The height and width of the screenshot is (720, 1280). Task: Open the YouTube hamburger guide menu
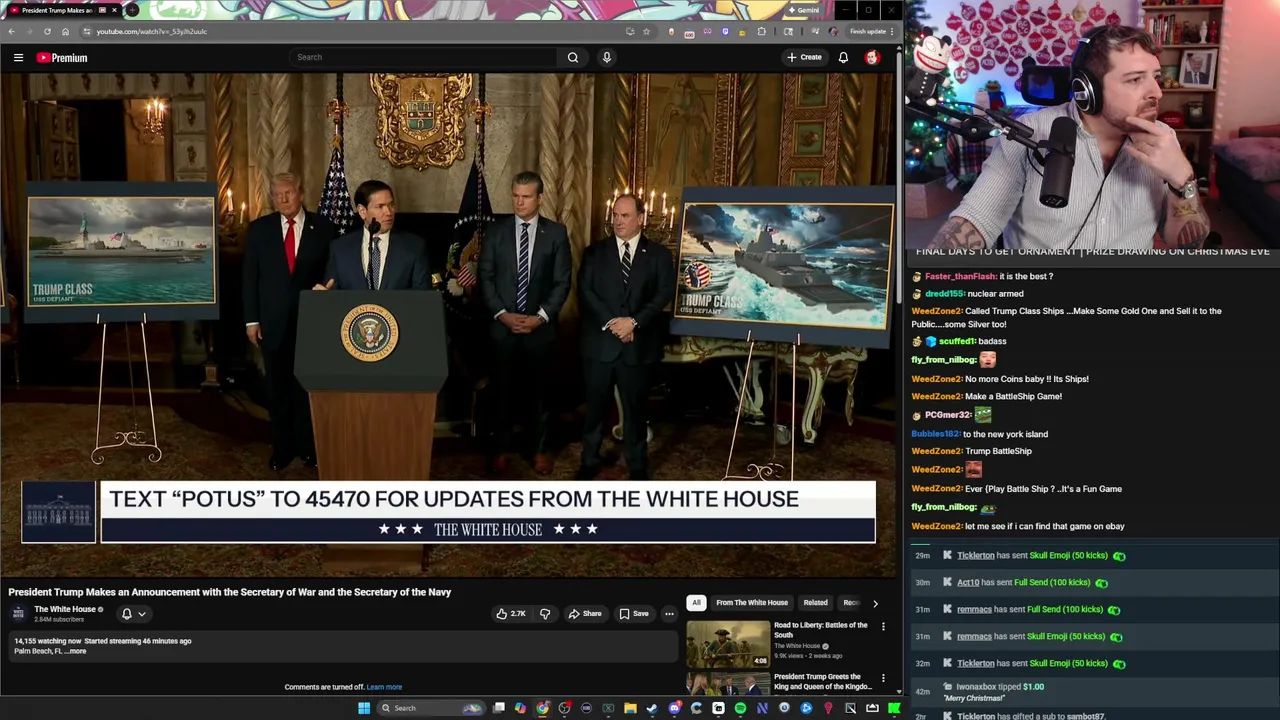pos(18,57)
